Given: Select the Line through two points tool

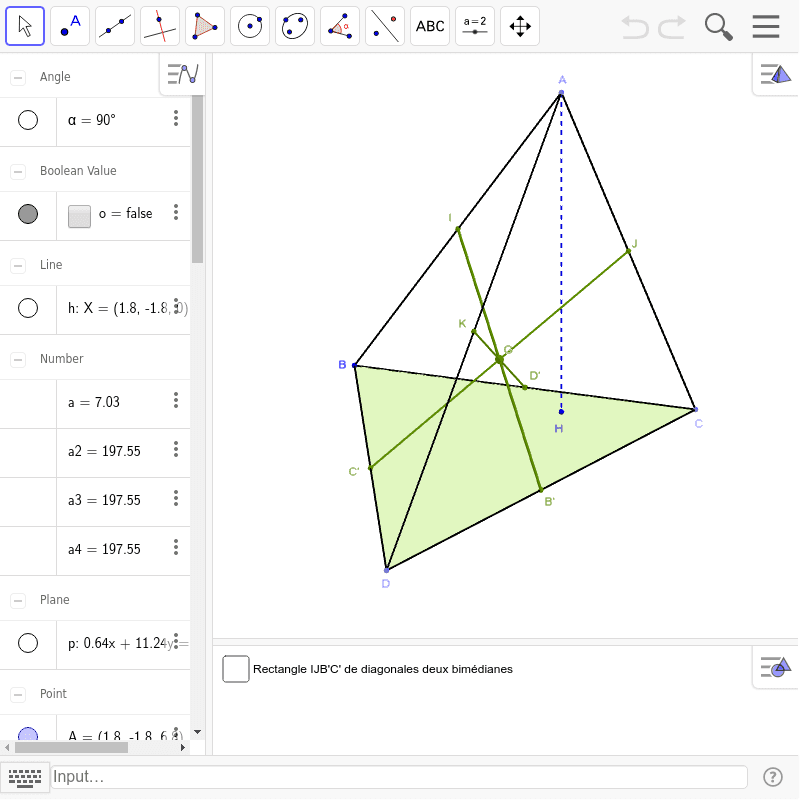Looking at the screenshot, I should click(115, 26).
